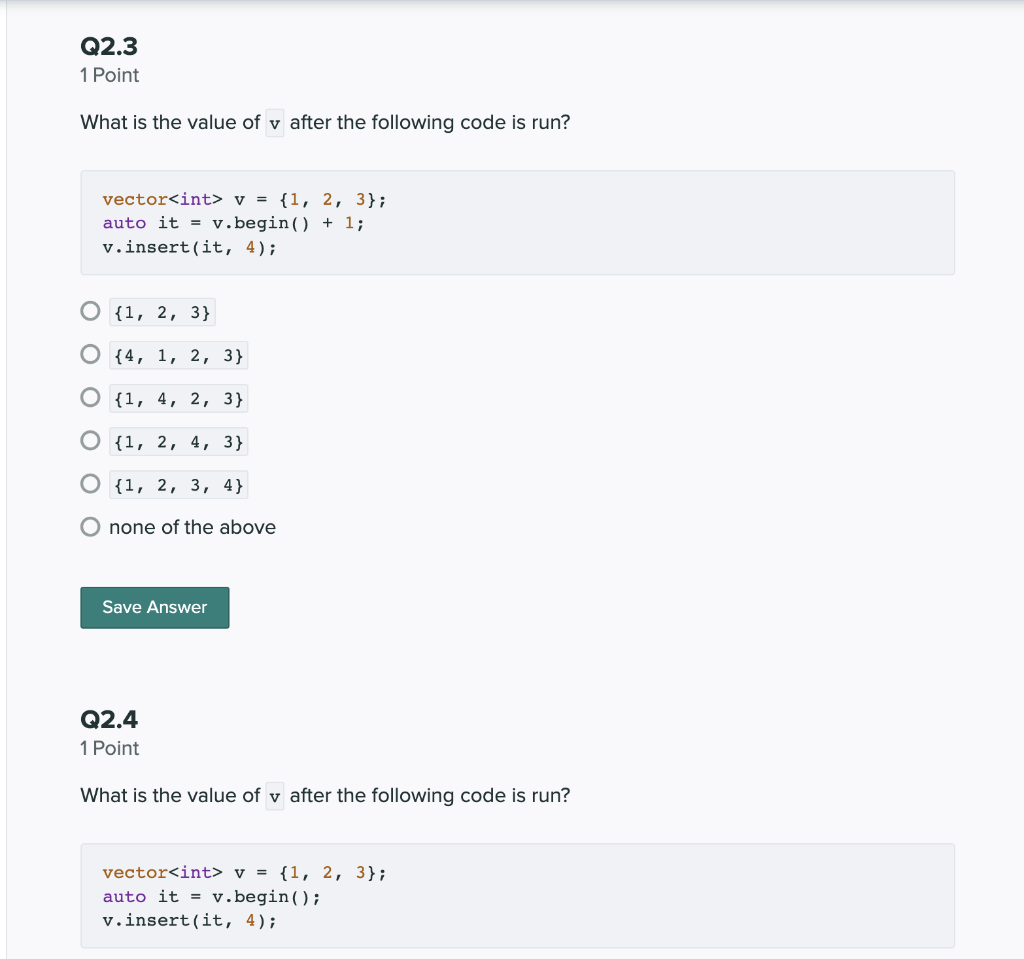This screenshot has height=959, width=1024.
Task: Select the radio button for {1, 2, 3}
Action: pyautogui.click(x=90, y=311)
